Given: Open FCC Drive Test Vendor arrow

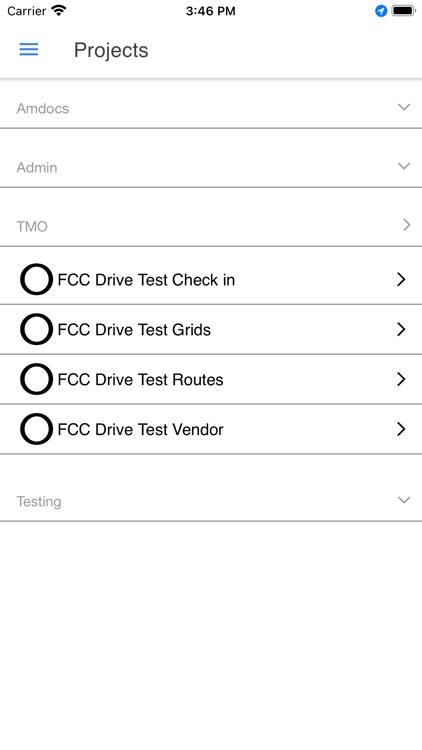Looking at the screenshot, I should (x=401, y=429).
